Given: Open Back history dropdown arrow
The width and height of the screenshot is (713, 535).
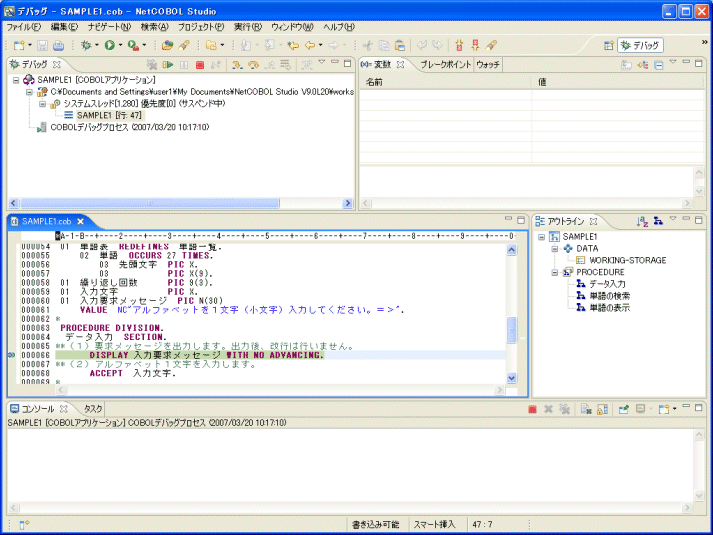Looking at the screenshot, I should (x=321, y=45).
